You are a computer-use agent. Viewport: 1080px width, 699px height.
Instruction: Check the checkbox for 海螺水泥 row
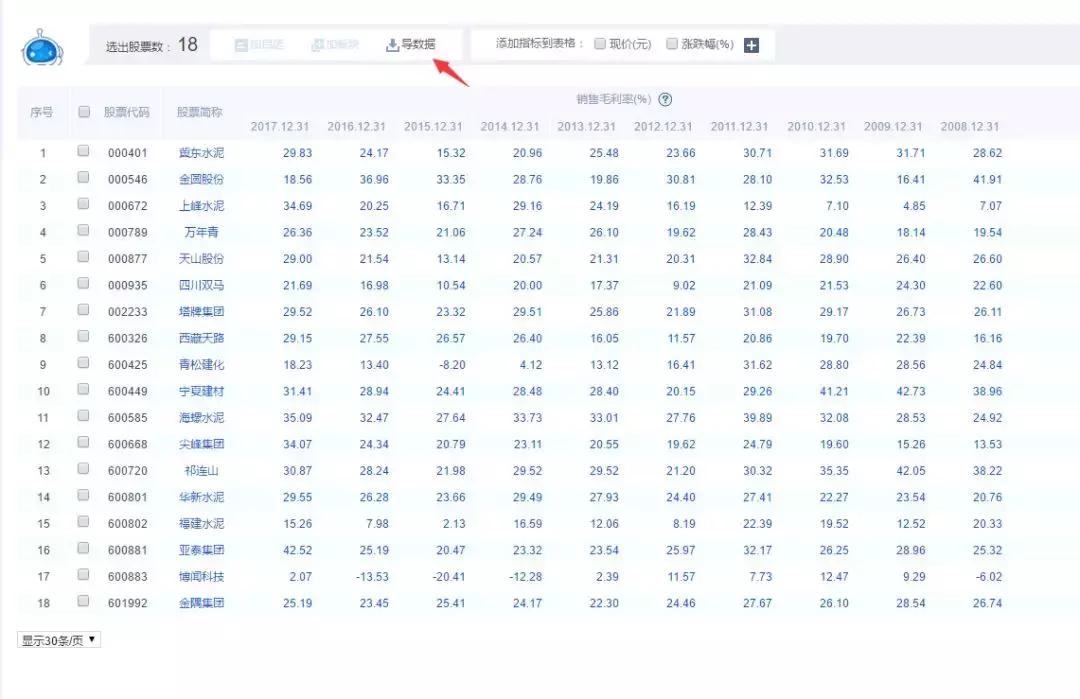tap(84, 417)
